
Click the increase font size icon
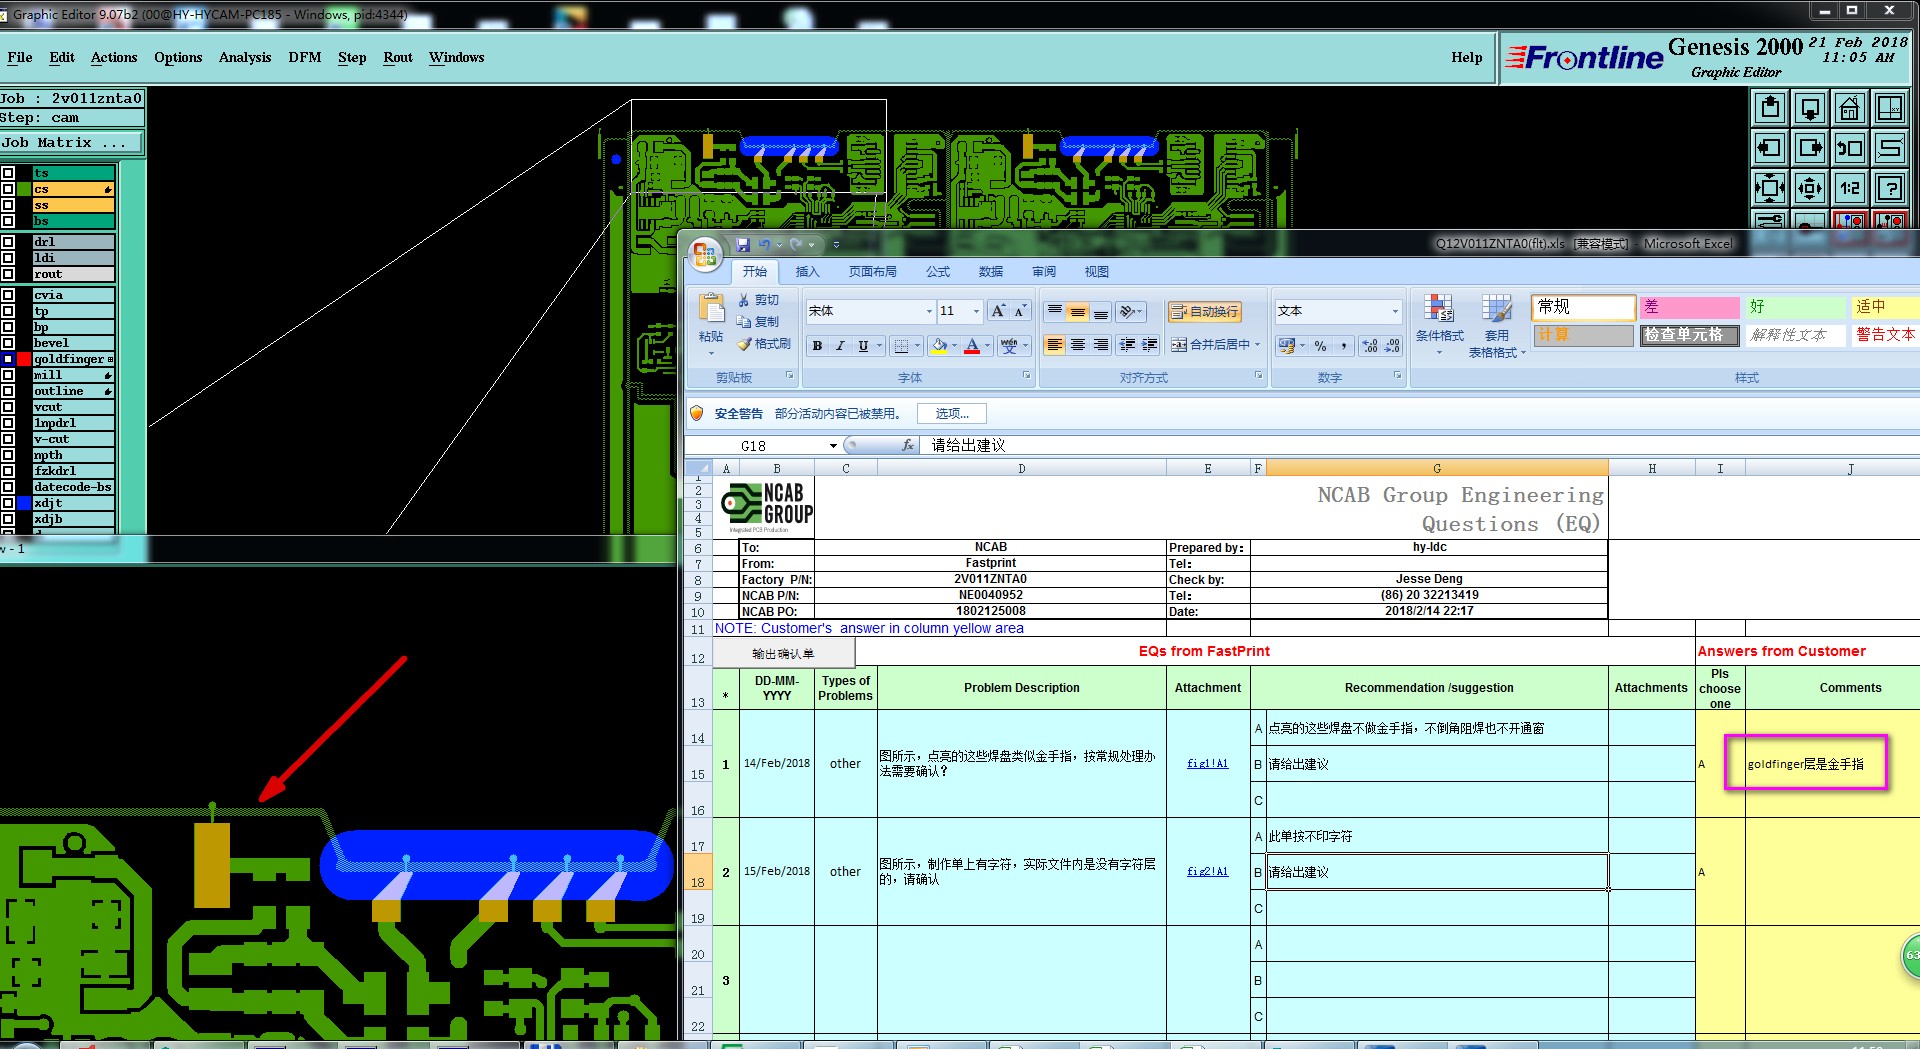[x=998, y=311]
